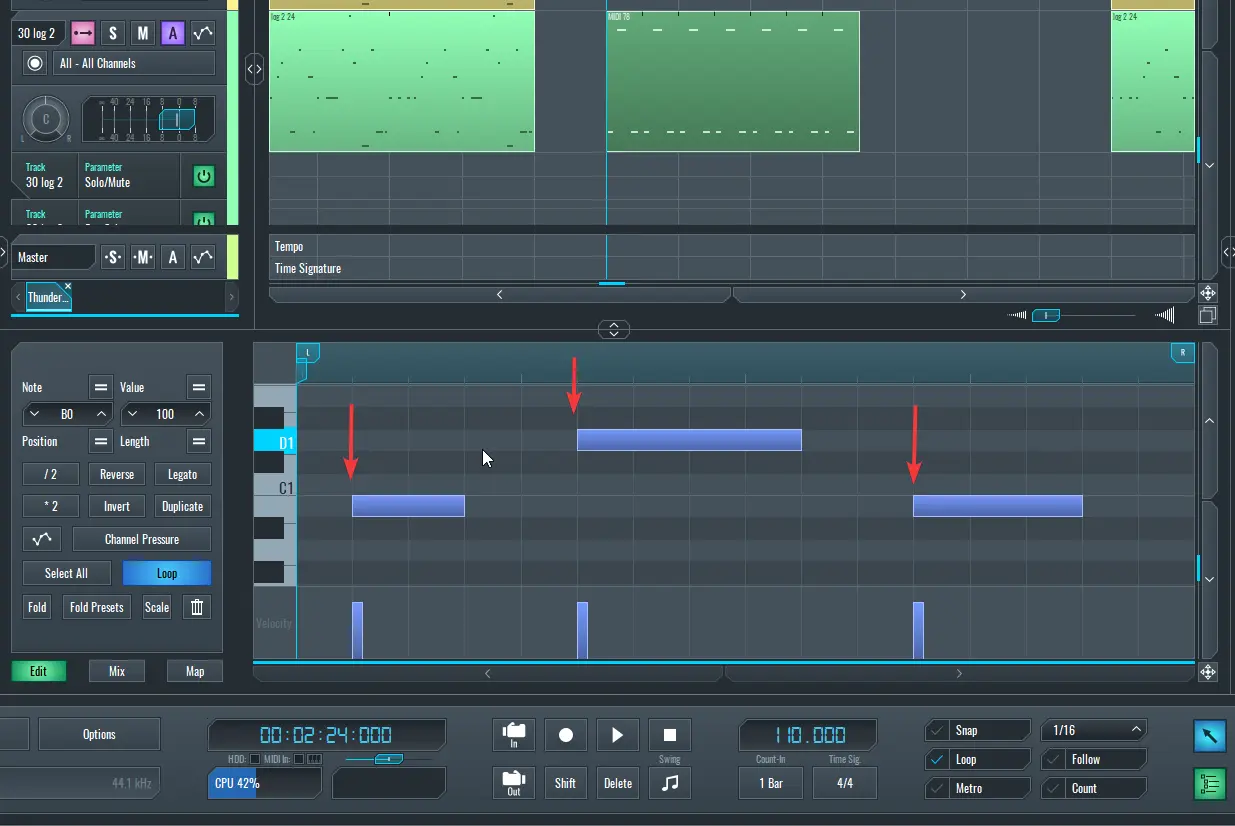Viewport: 1235px width, 826px height.
Task: Click the Options button
Action: 99,734
